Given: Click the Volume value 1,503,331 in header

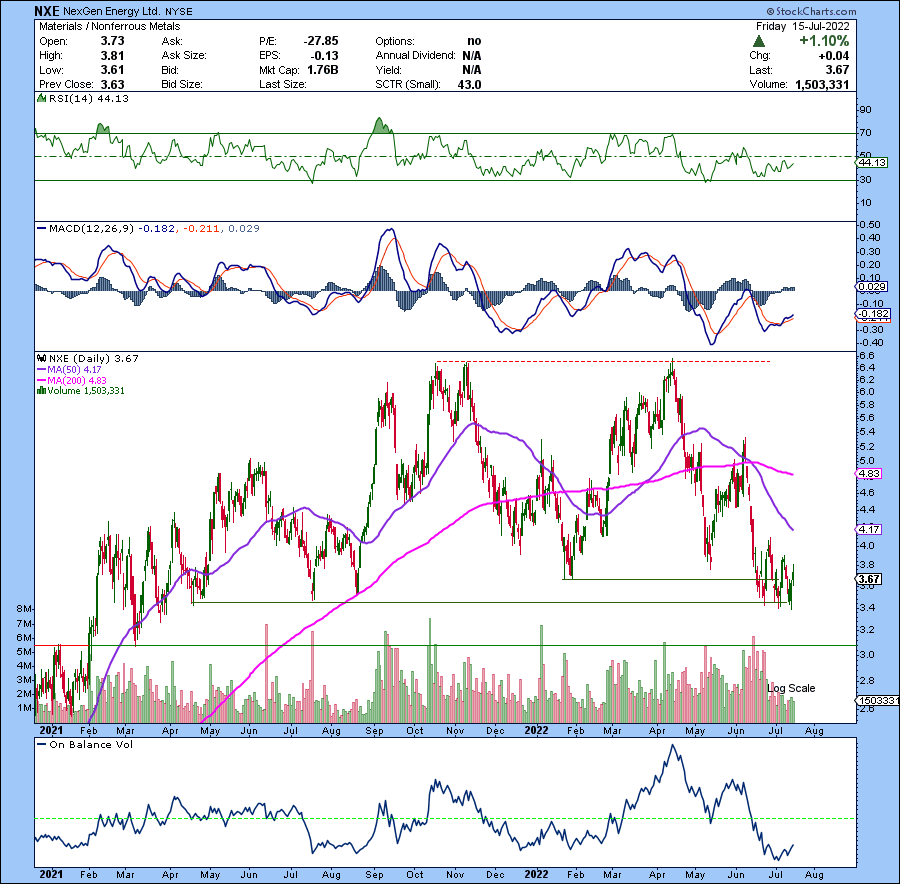Looking at the screenshot, I should click(x=822, y=84).
